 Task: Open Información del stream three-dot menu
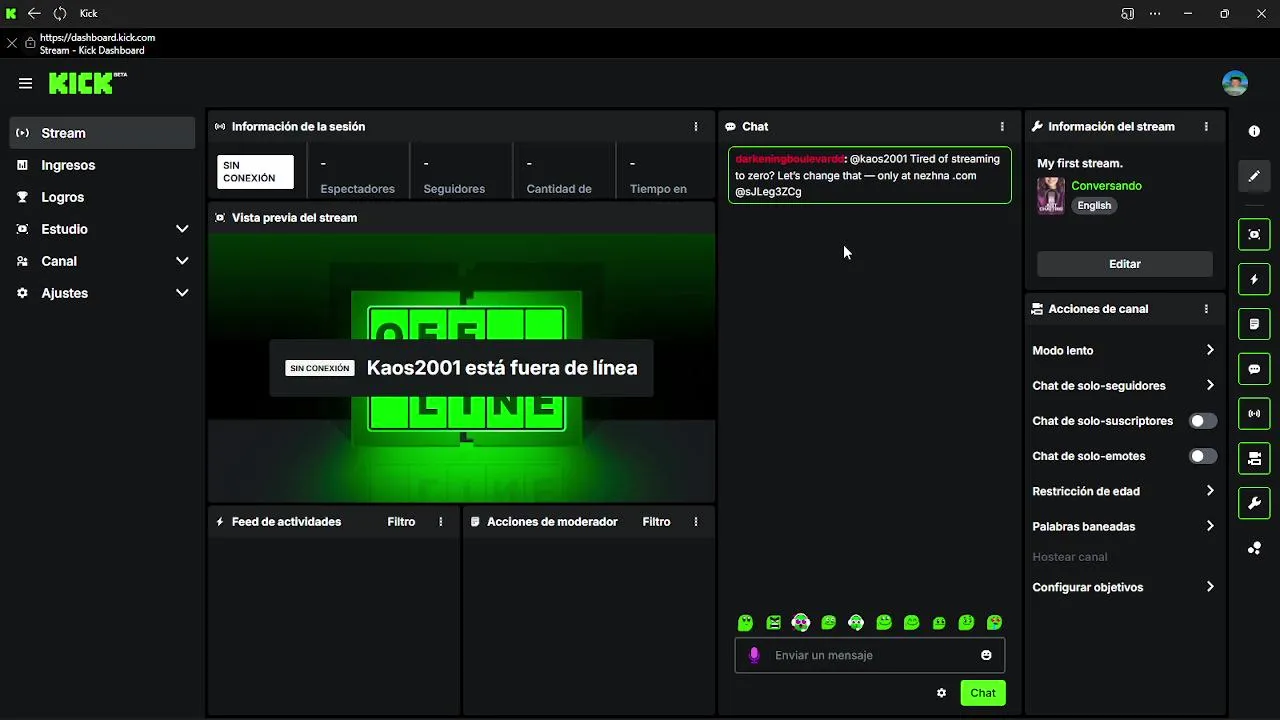tap(1206, 127)
